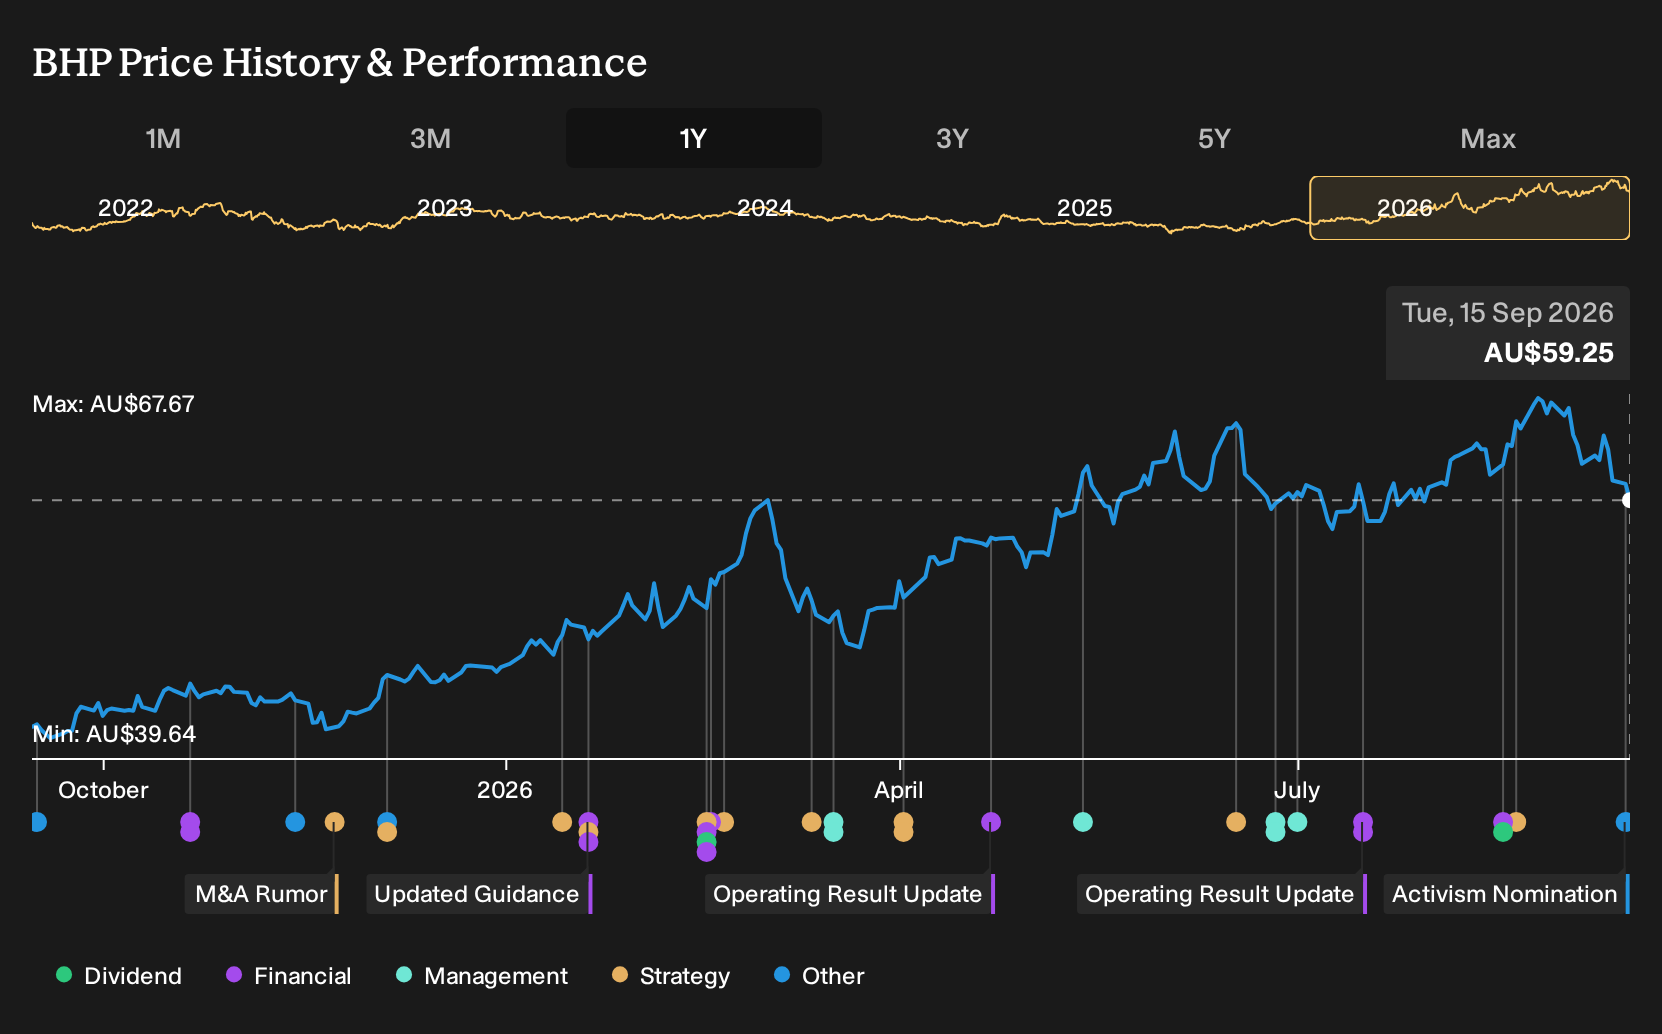The image size is (1662, 1034).
Task: Open the April Operating Result Update label
Action: coord(850,894)
